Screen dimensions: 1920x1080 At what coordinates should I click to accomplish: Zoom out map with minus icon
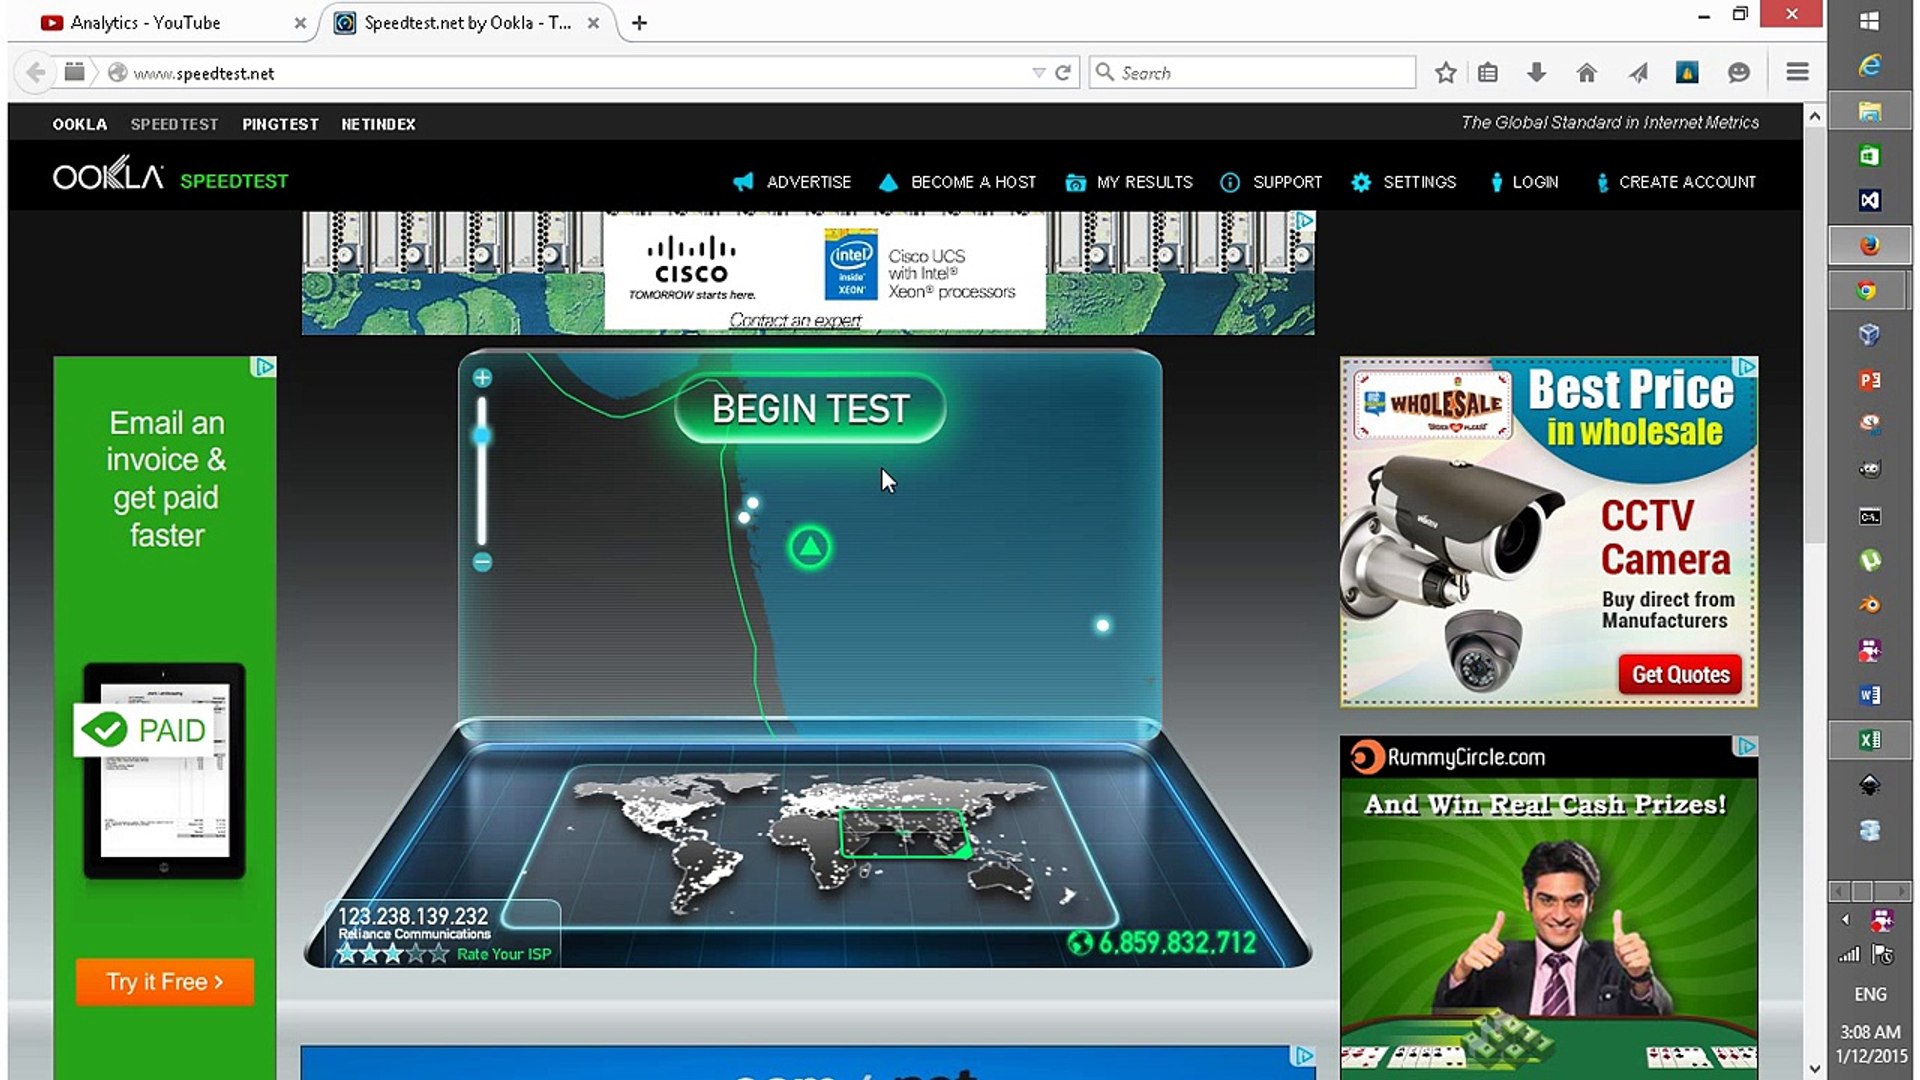[482, 562]
